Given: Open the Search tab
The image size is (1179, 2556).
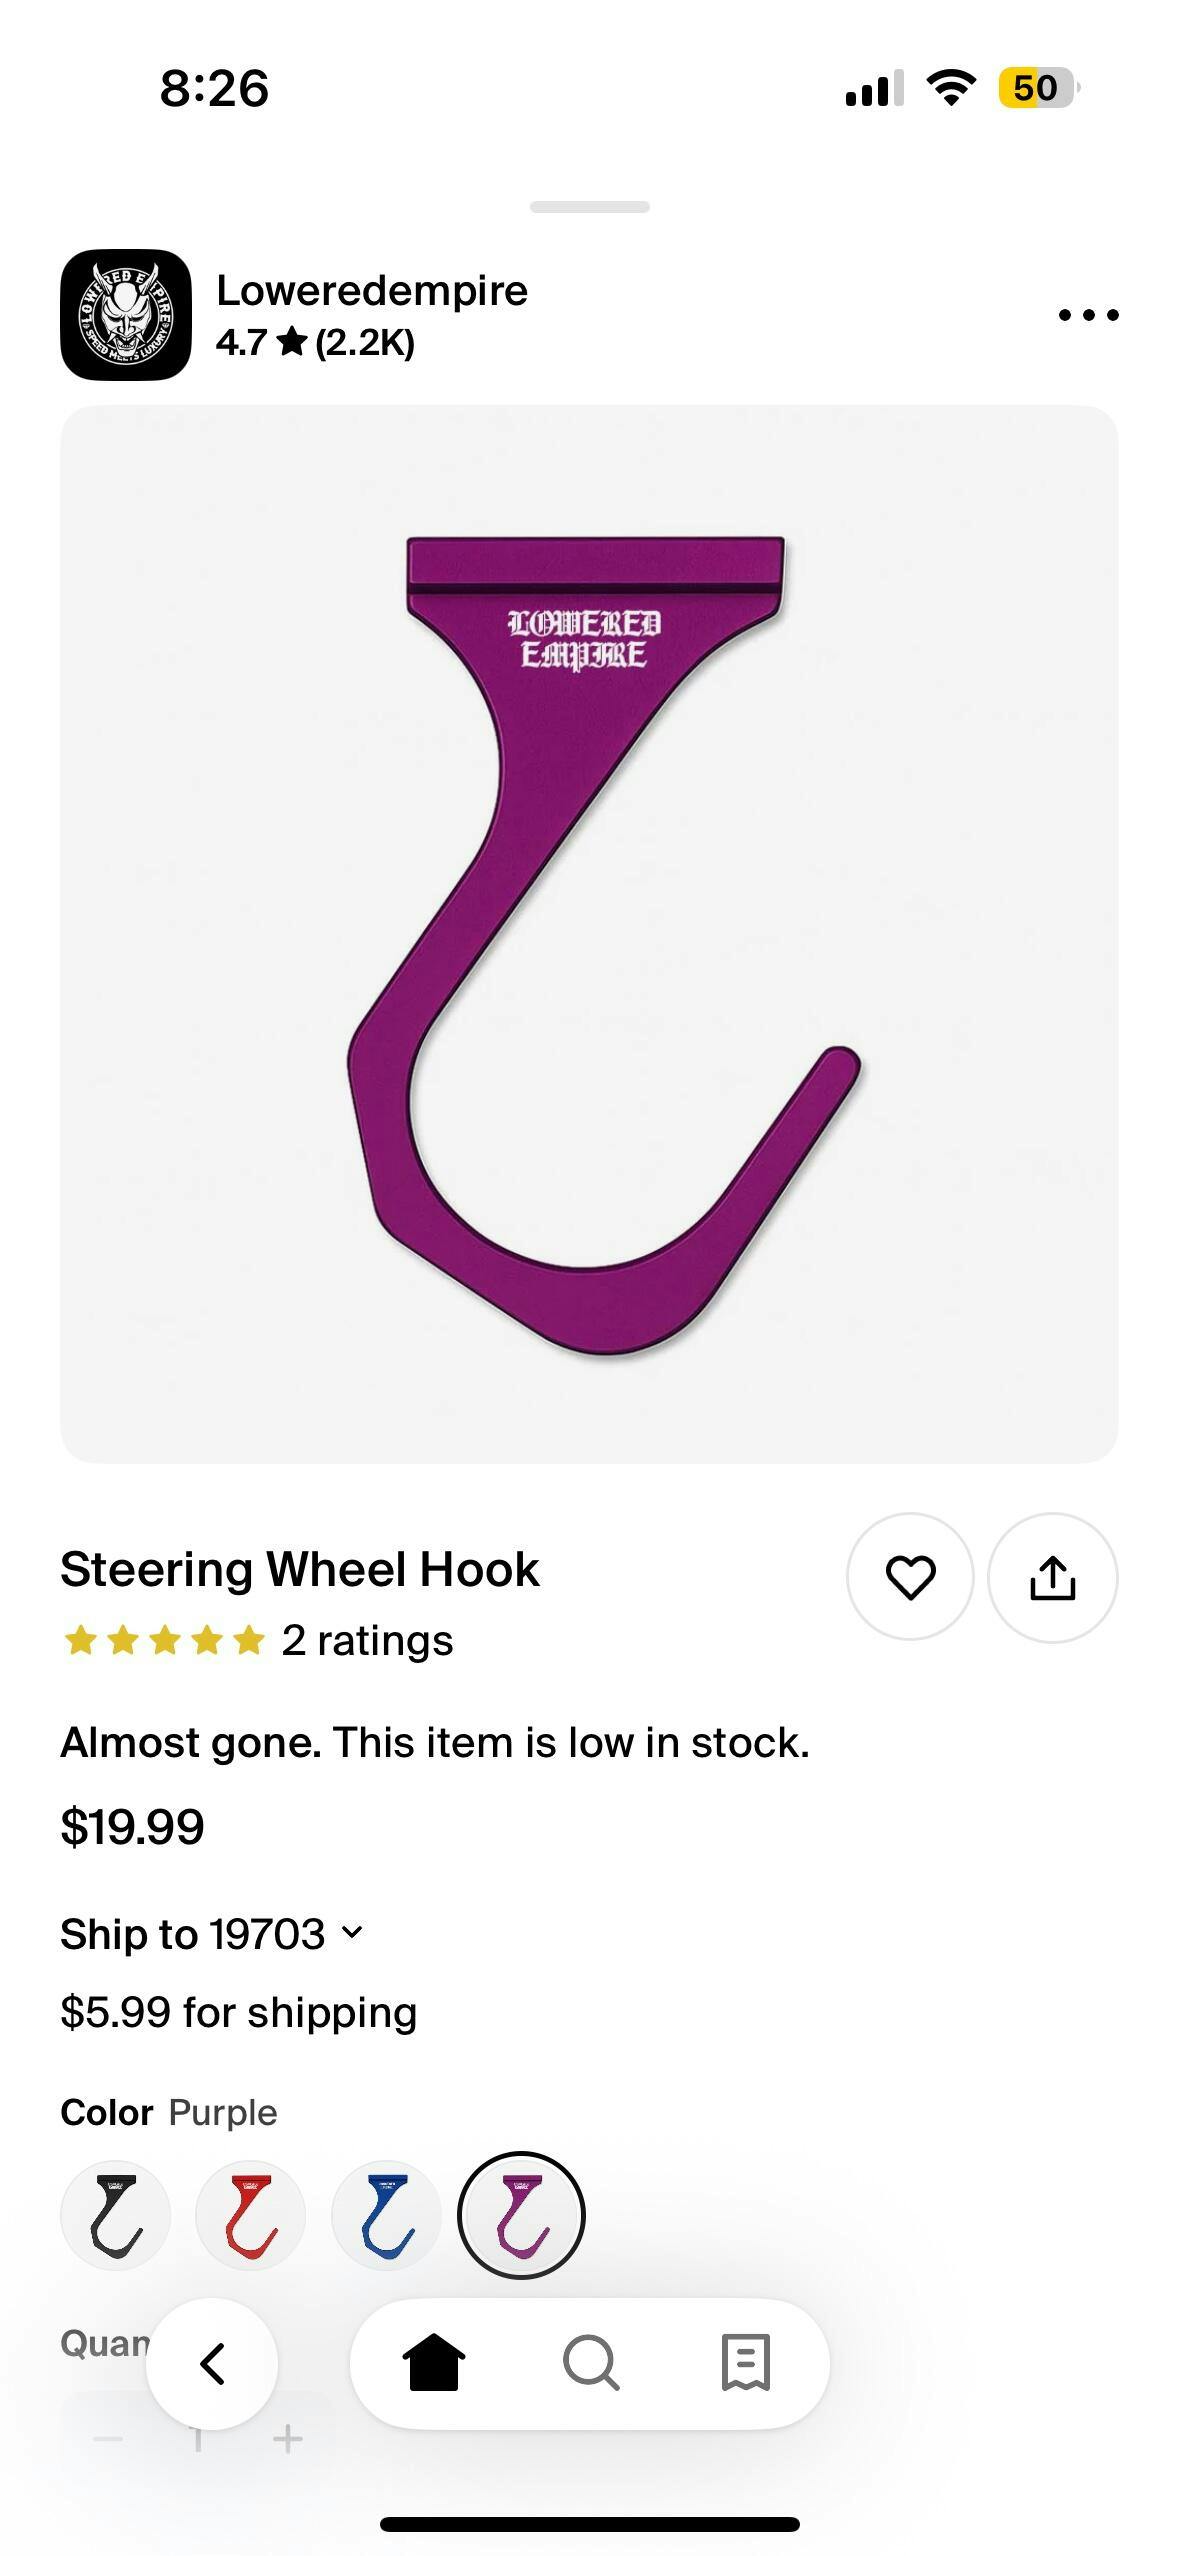Looking at the screenshot, I should [x=590, y=2364].
